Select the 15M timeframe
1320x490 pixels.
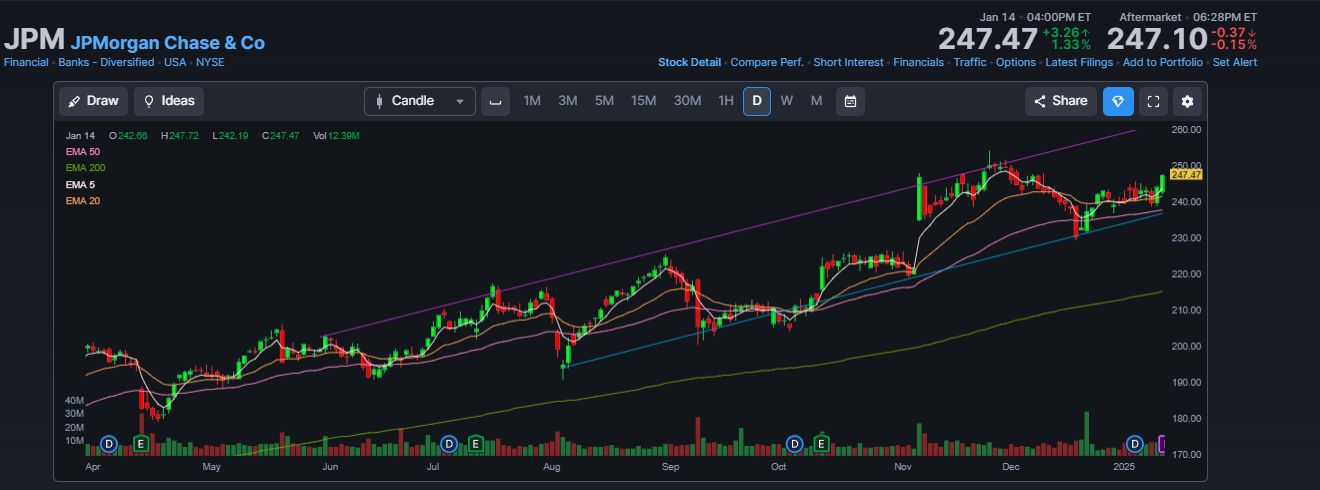click(x=643, y=101)
